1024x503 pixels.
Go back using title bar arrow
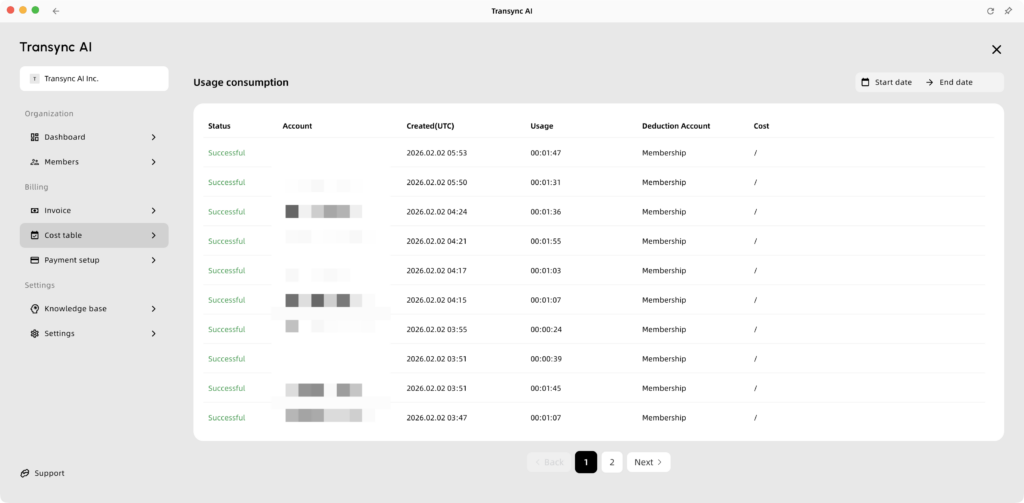click(x=56, y=10)
